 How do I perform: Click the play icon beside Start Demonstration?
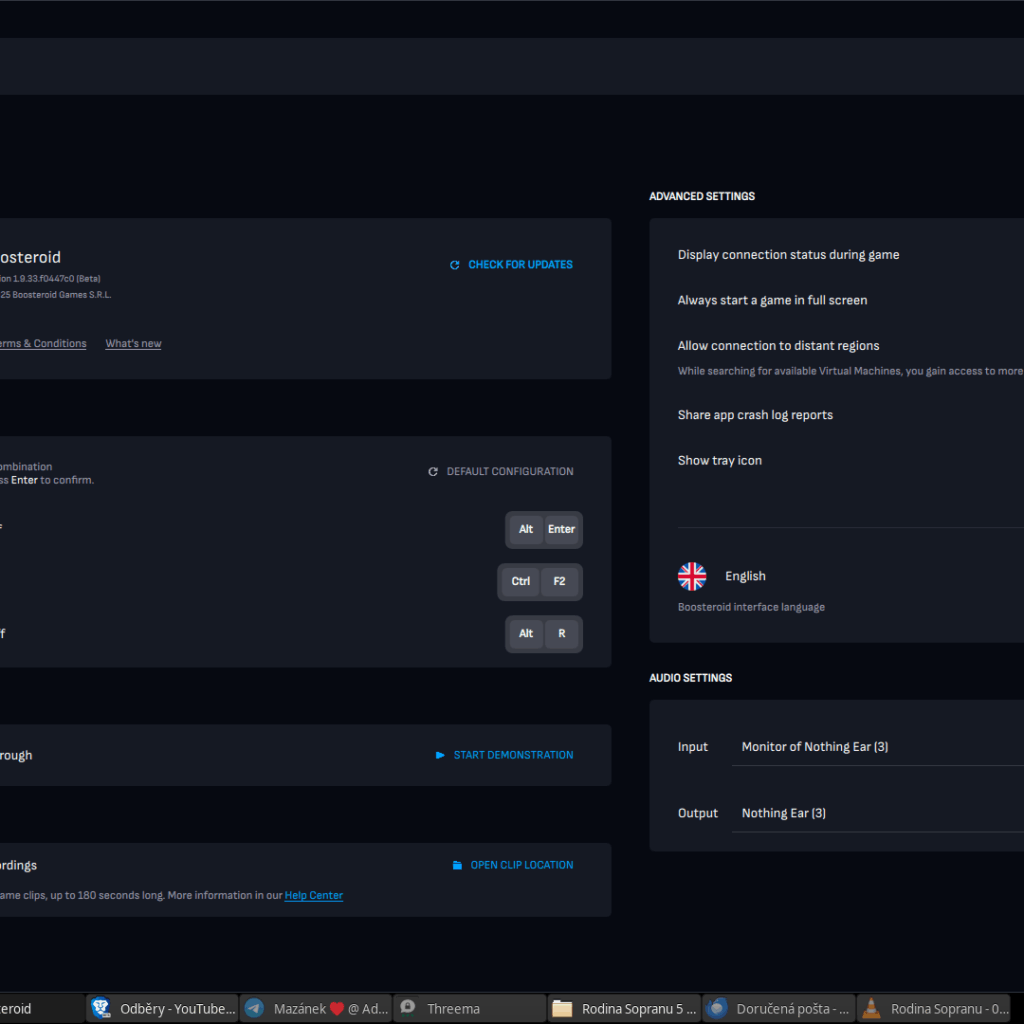[440, 755]
